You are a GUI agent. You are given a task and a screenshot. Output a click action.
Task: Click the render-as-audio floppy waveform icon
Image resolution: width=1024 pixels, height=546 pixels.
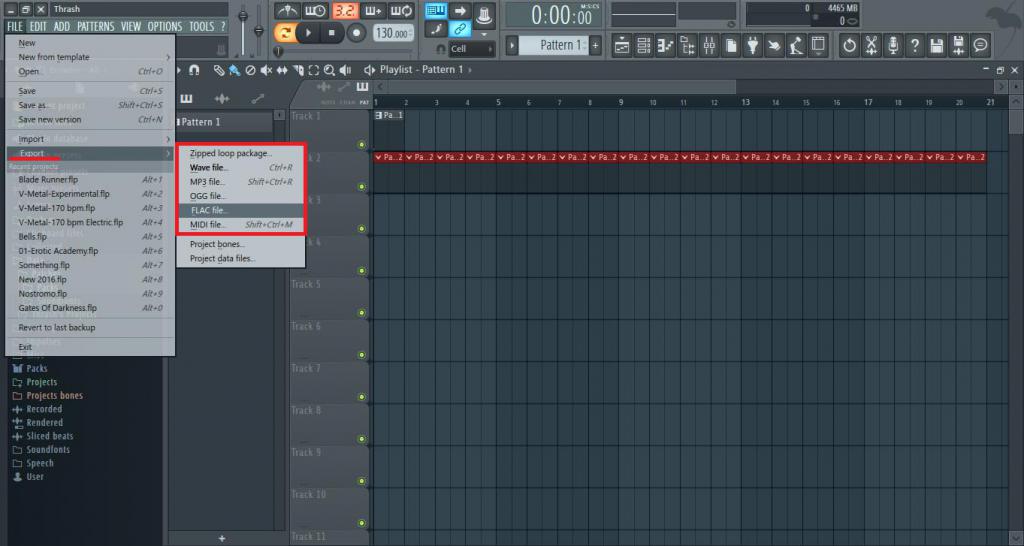tap(958, 45)
